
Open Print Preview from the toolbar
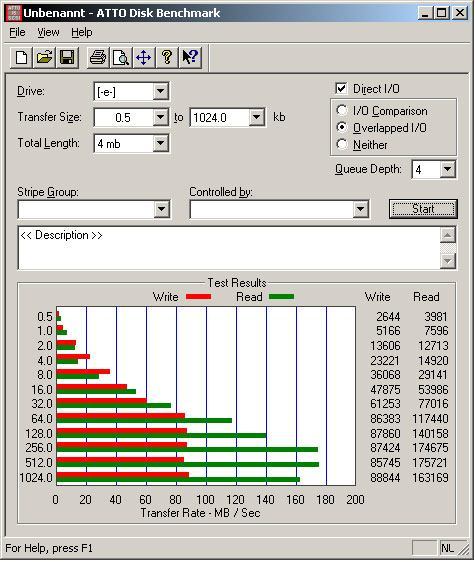point(121,57)
